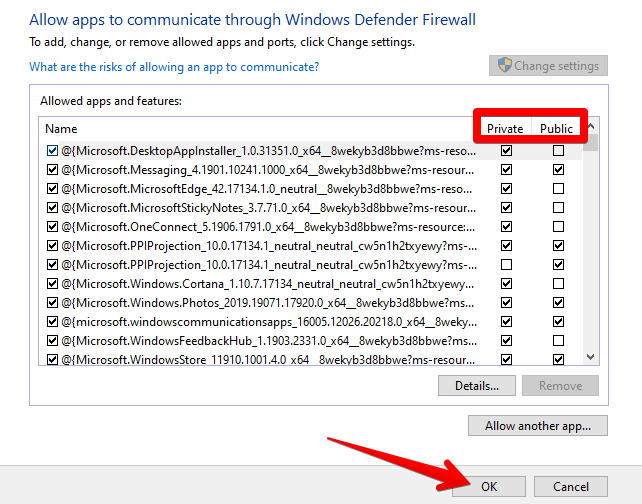Image resolution: width=642 pixels, height=504 pixels.
Task: Click the Public column header
Action: [556, 129]
